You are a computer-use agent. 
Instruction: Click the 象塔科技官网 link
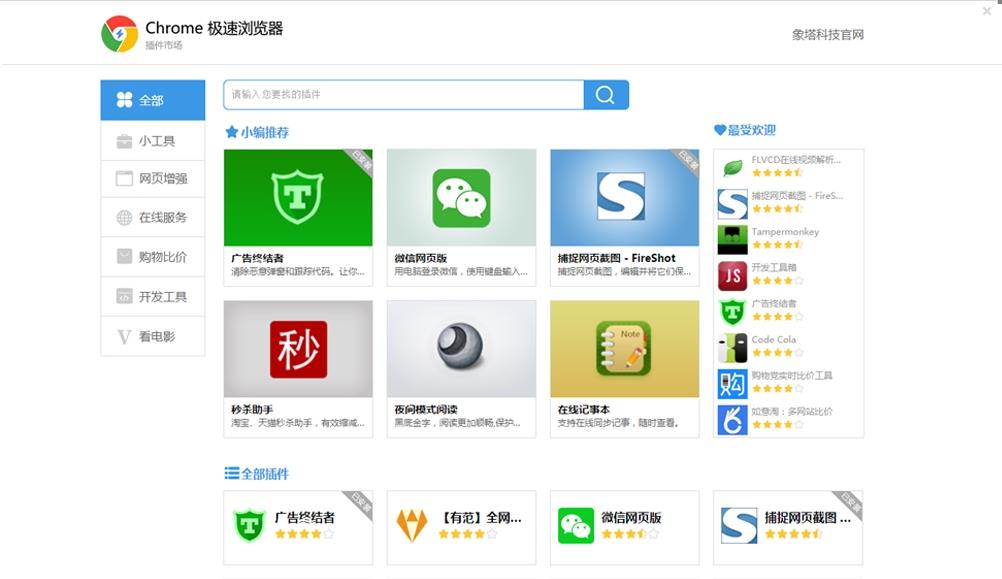click(x=827, y=35)
